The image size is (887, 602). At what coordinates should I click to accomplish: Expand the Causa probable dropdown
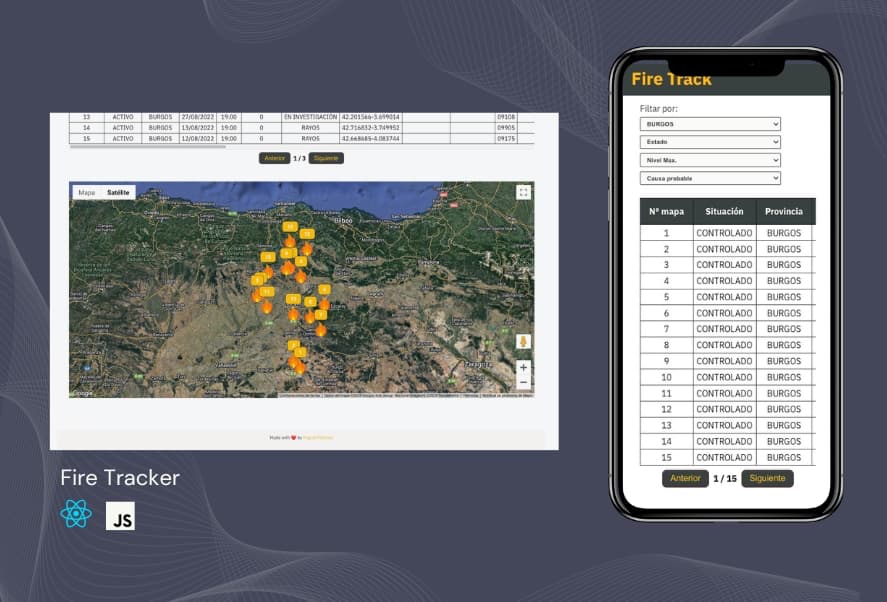pyautogui.click(x=710, y=178)
